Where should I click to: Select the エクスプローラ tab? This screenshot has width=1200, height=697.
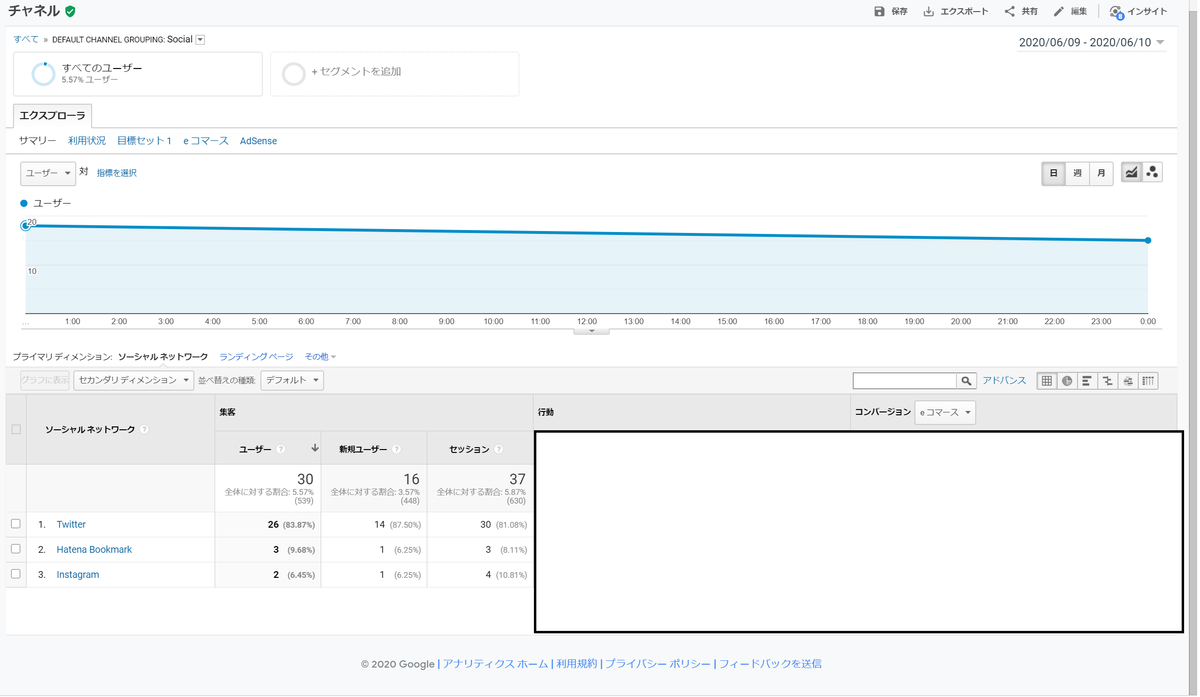53,116
